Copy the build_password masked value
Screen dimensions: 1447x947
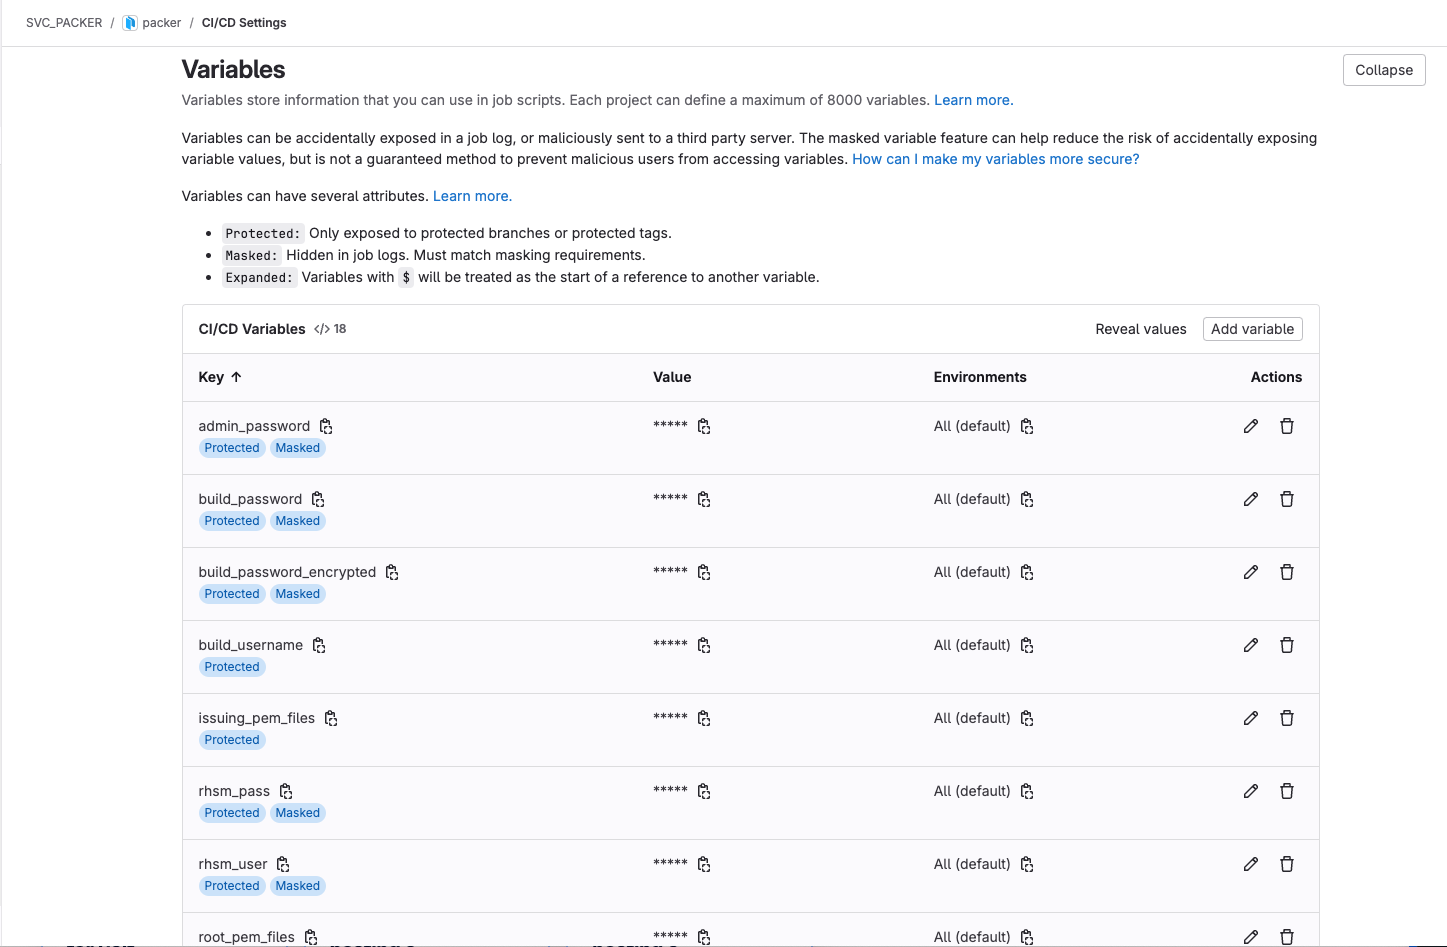pyautogui.click(x=703, y=498)
